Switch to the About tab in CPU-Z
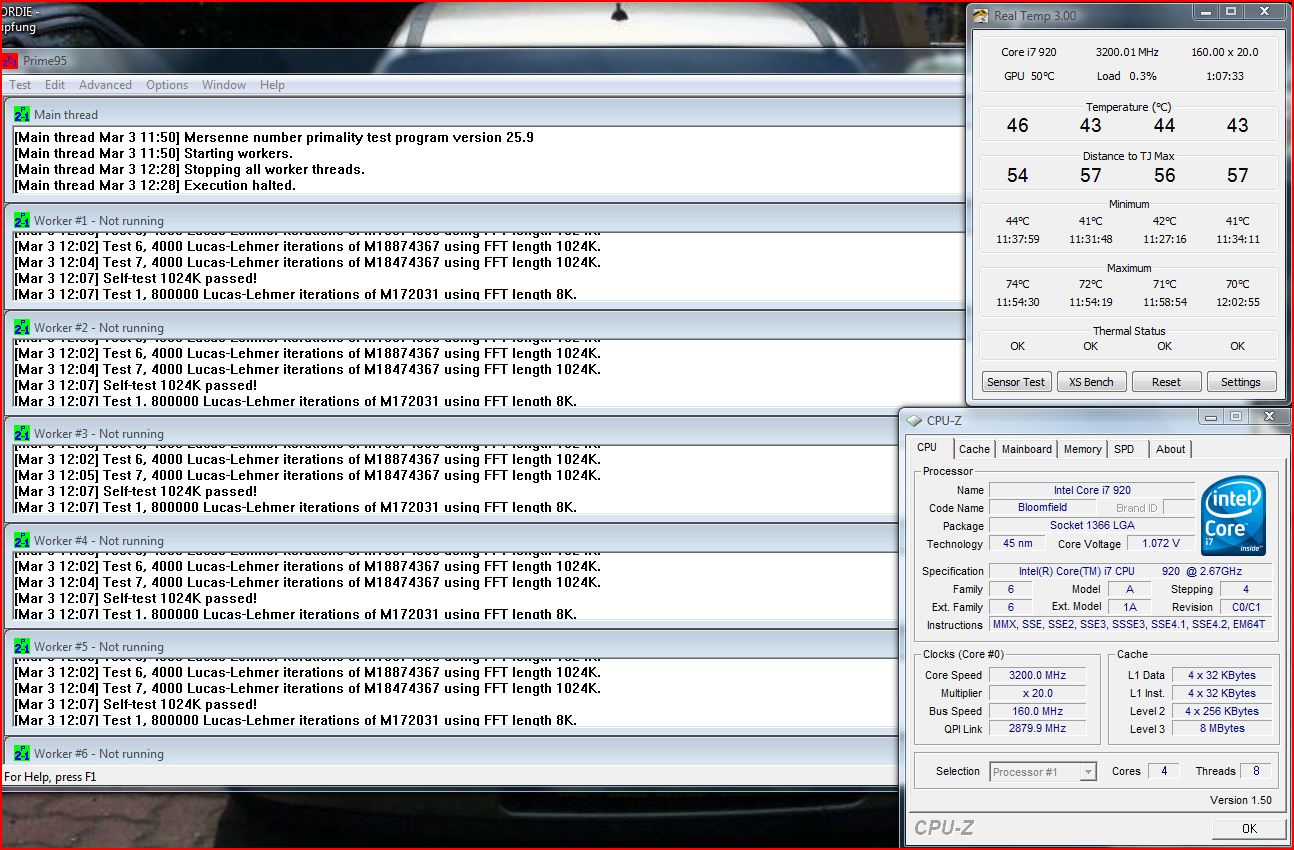This screenshot has width=1294, height=850. (1170, 449)
